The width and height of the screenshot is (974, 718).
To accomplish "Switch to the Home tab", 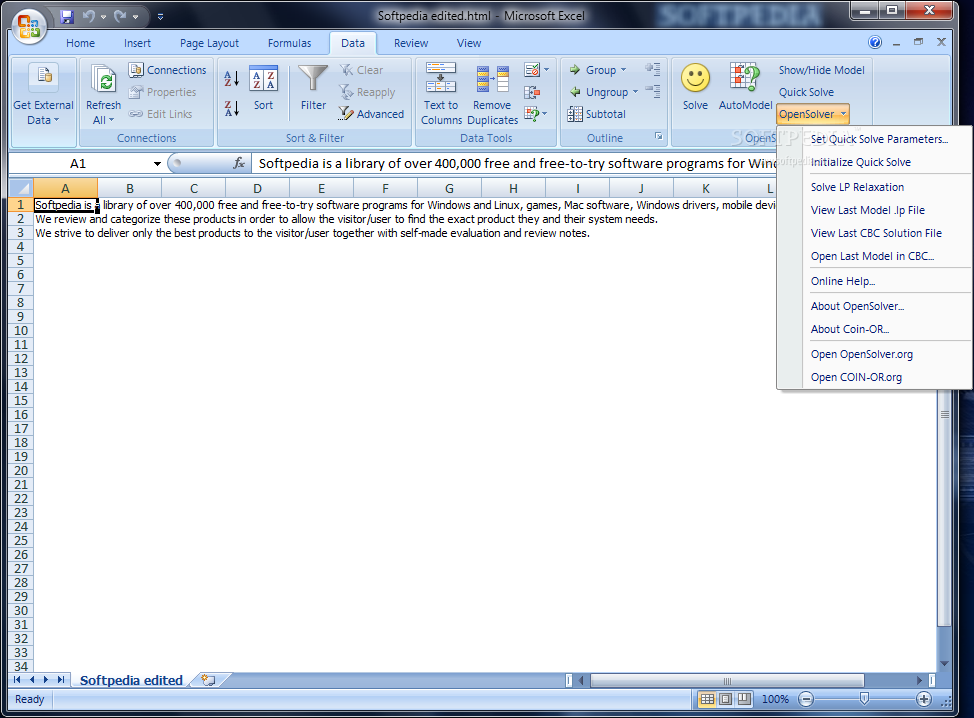I will pos(80,43).
